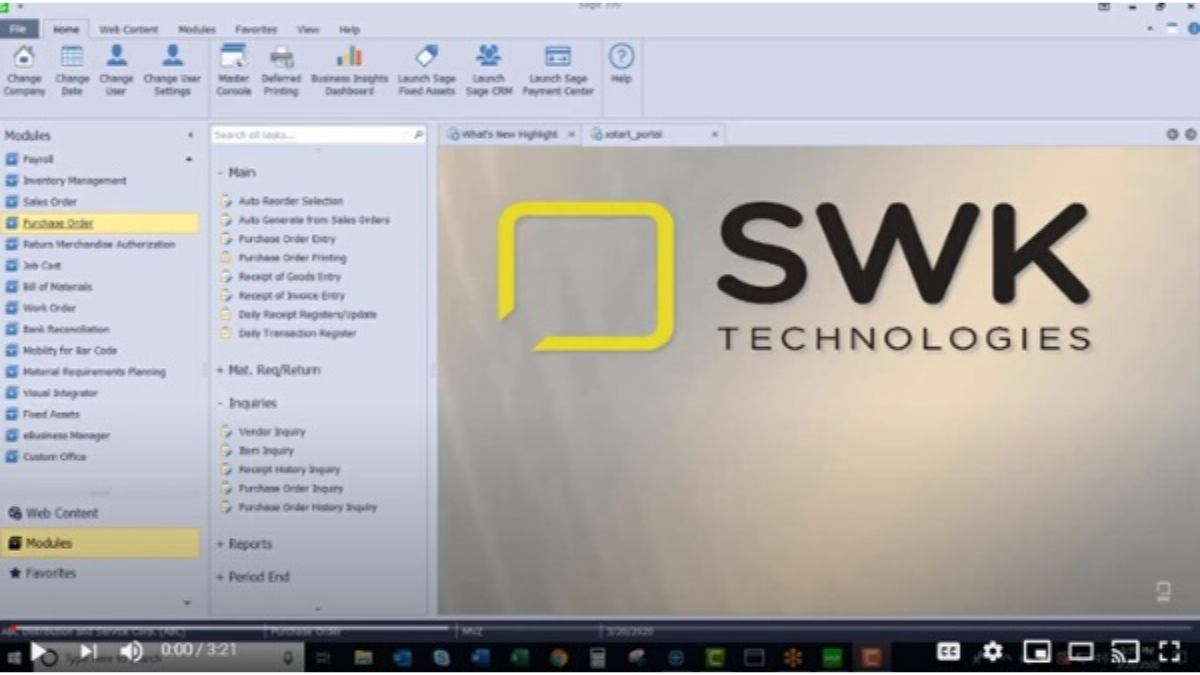Open the Change Date calendar icon
Image resolution: width=1200 pixels, height=675 pixels.
point(72,70)
